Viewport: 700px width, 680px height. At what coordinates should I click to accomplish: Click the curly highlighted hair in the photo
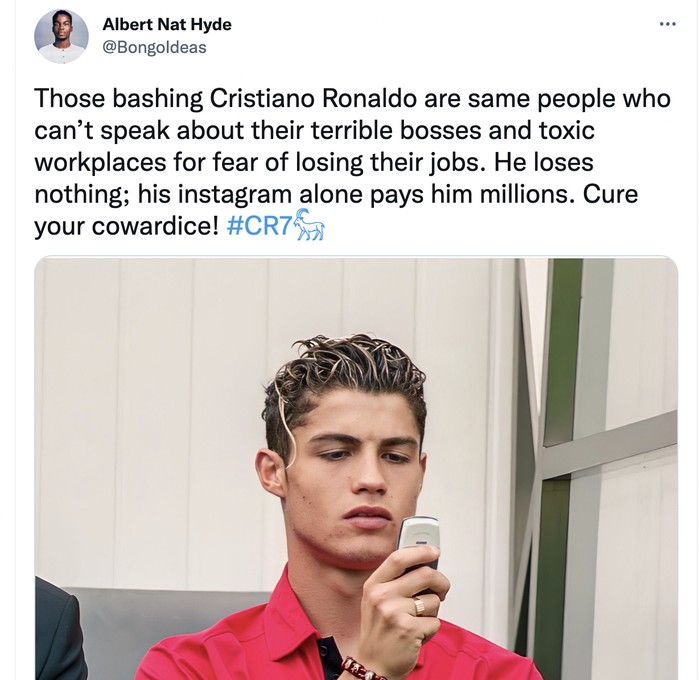click(x=344, y=371)
